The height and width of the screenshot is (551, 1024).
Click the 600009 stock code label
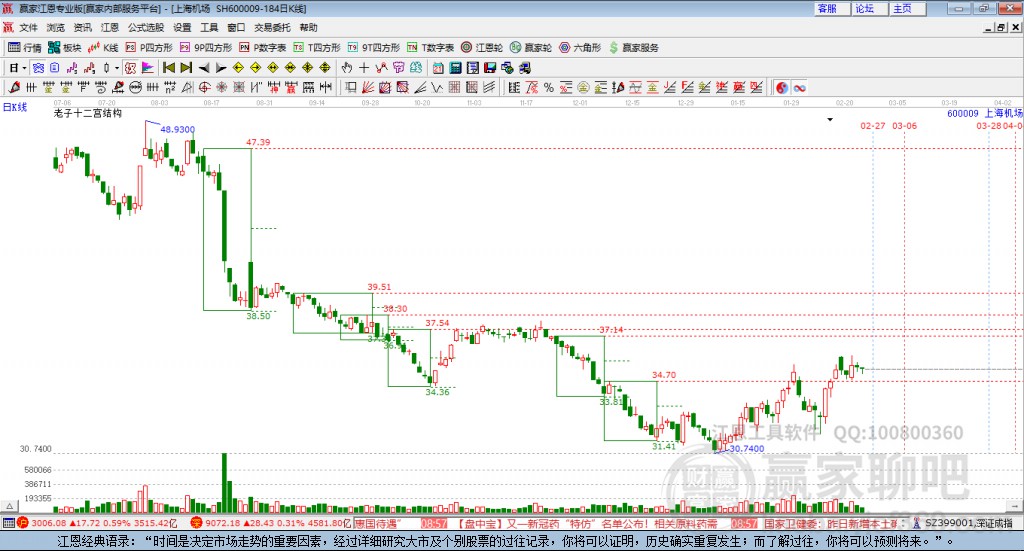click(x=963, y=114)
